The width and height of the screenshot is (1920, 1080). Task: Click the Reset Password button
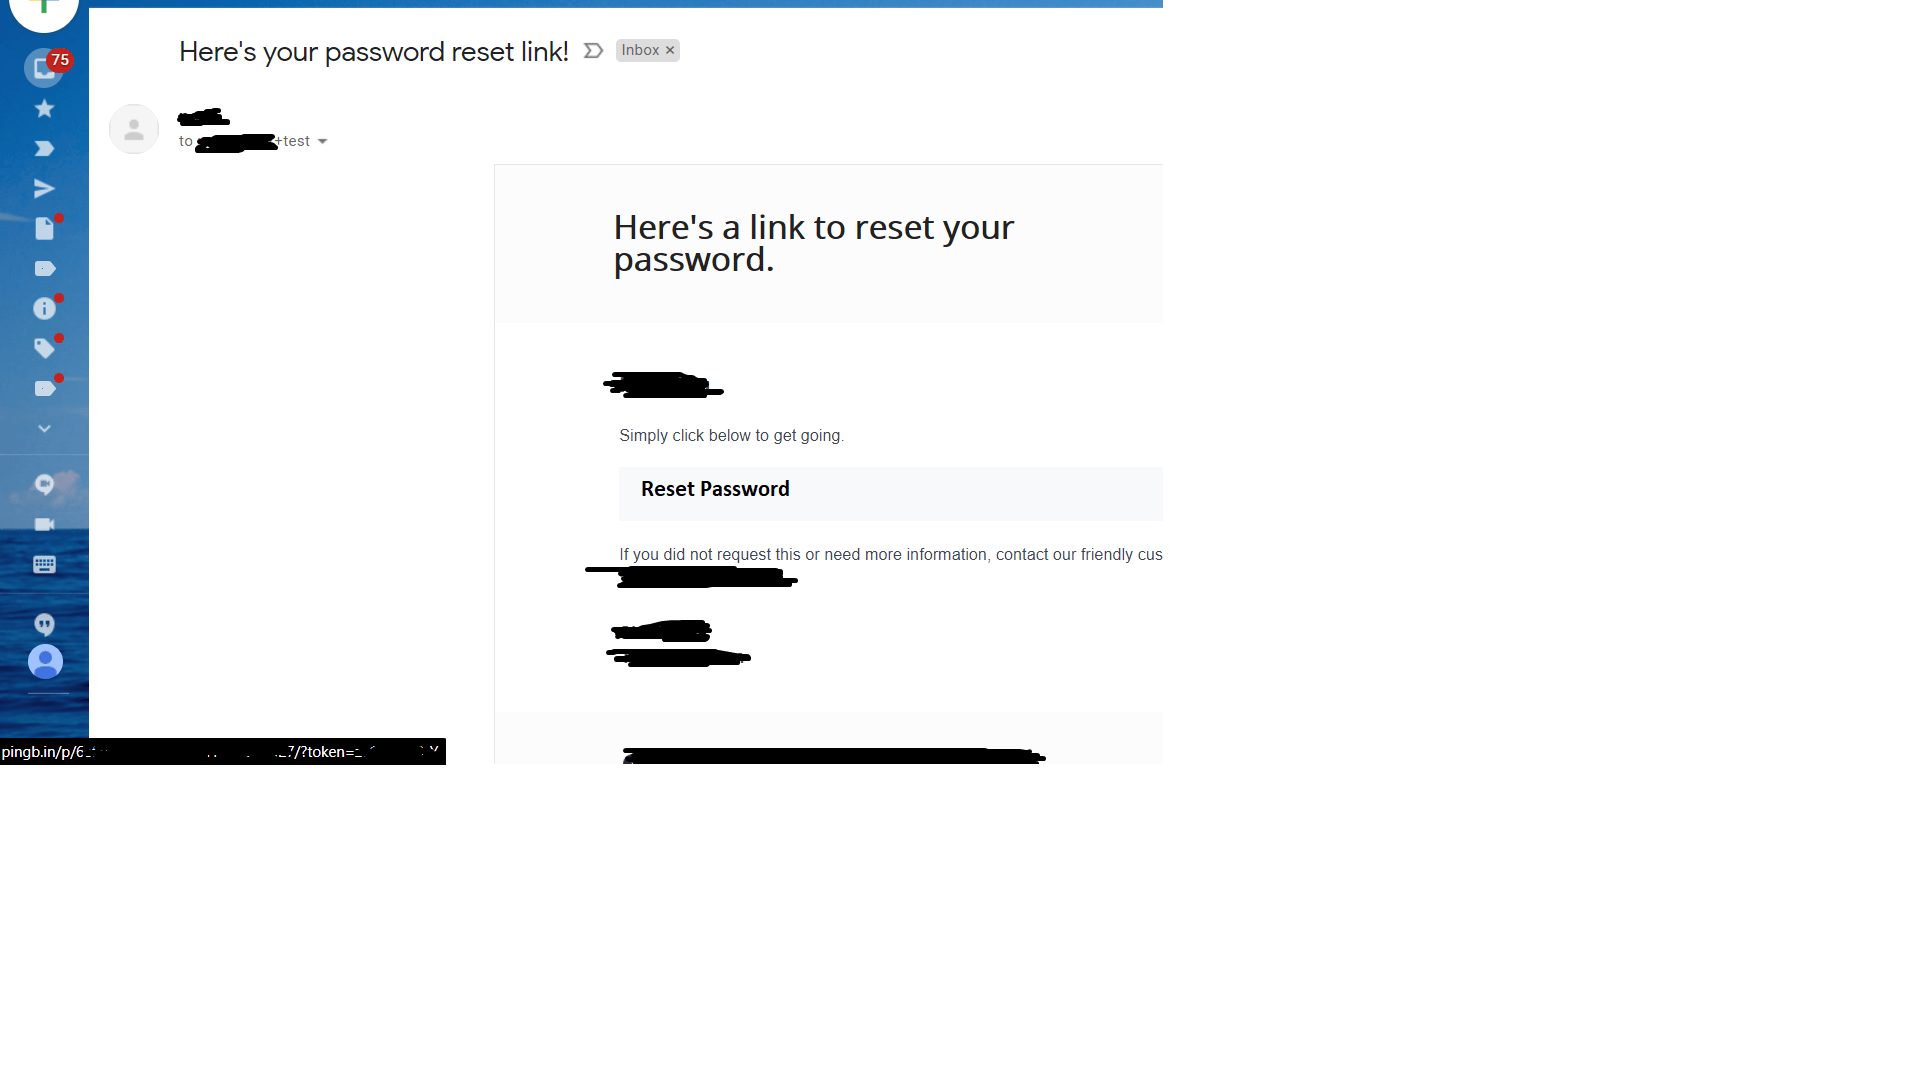point(890,493)
